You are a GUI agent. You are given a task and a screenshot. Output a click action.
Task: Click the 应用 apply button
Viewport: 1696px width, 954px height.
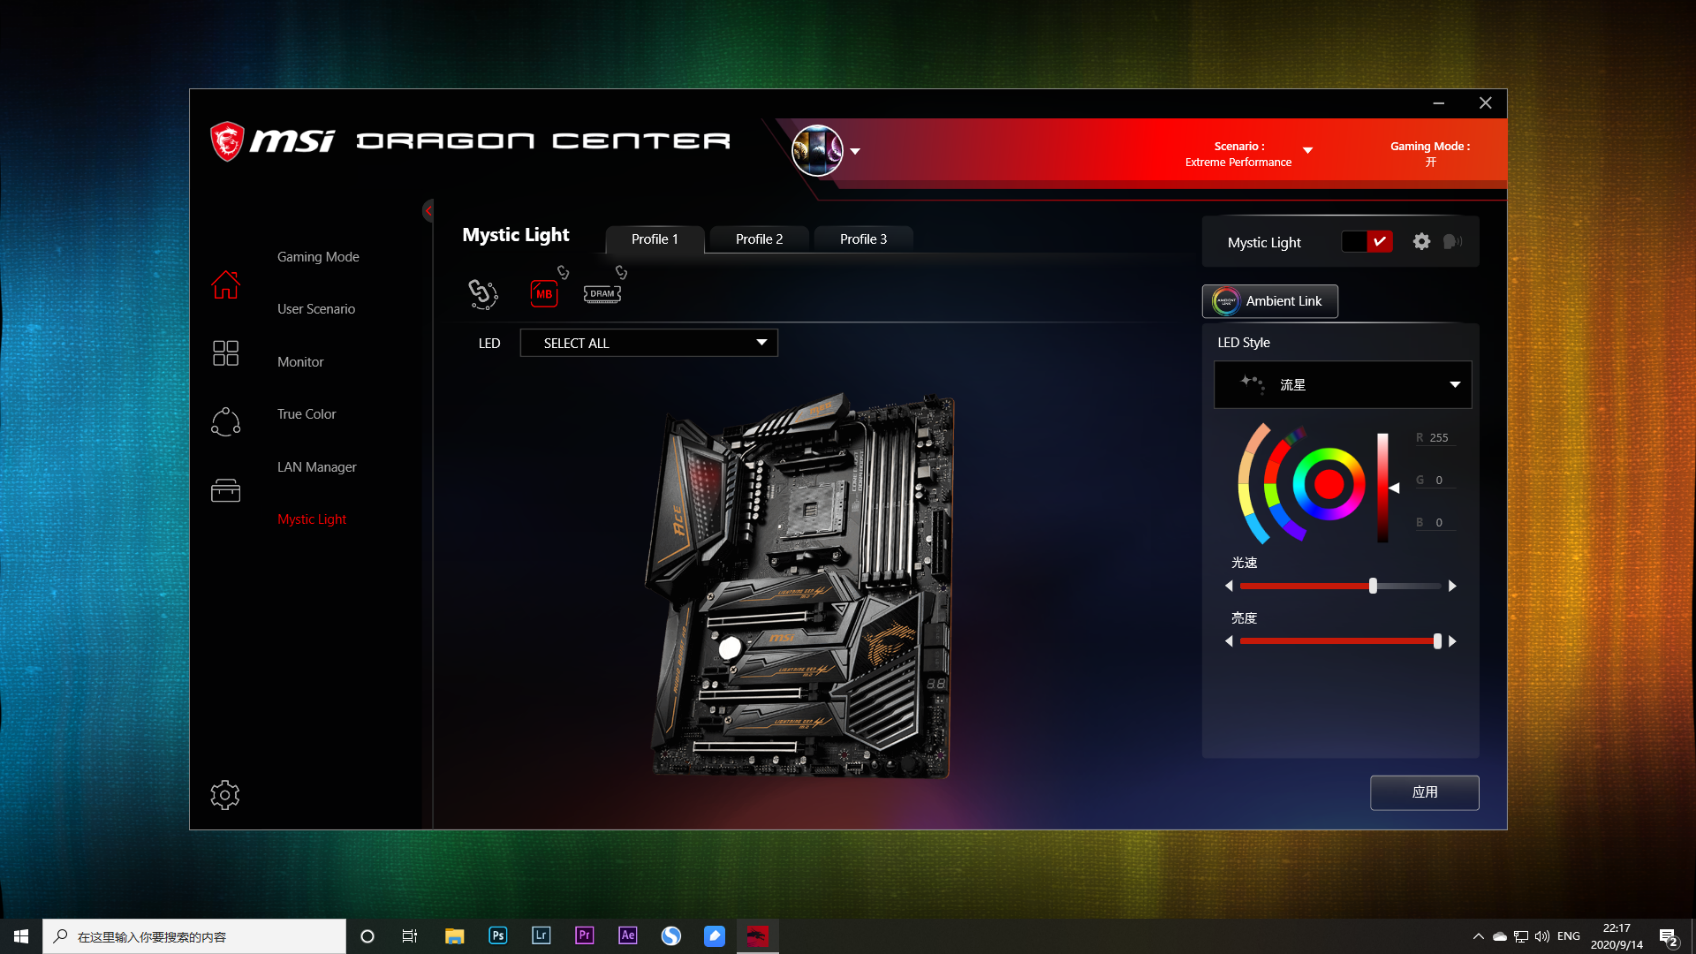tap(1424, 792)
